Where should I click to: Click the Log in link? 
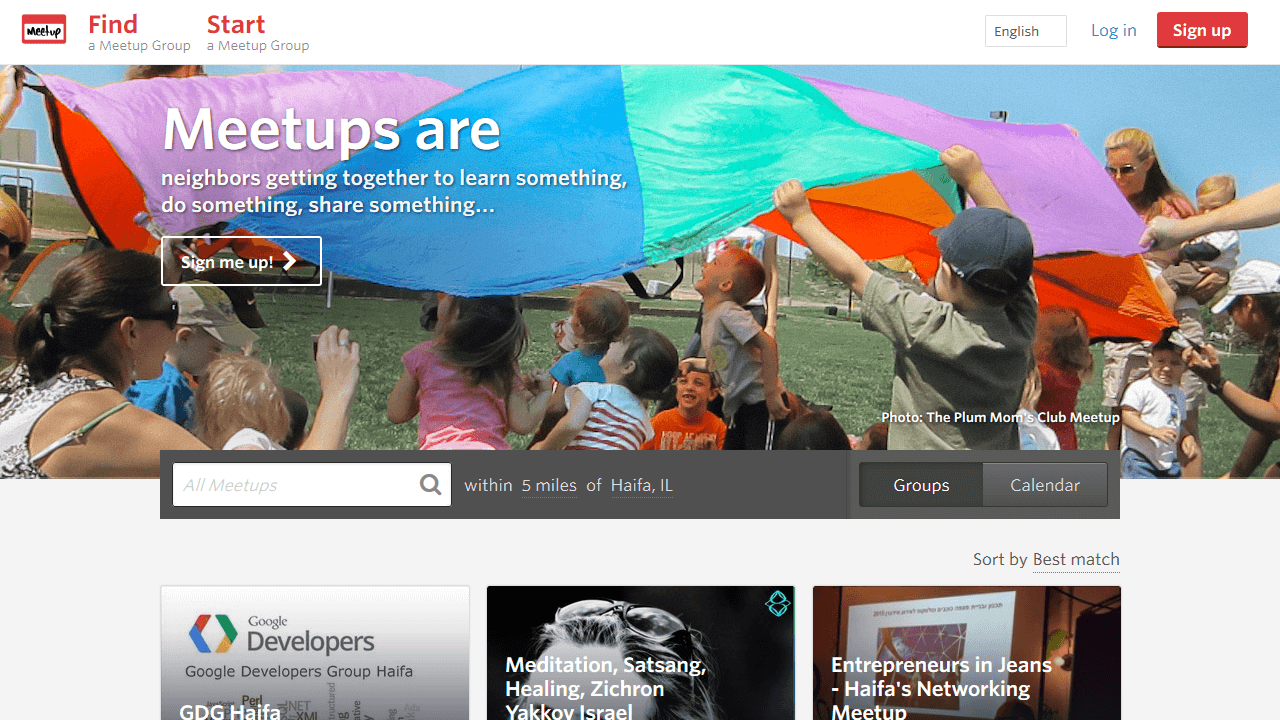pos(1114,30)
